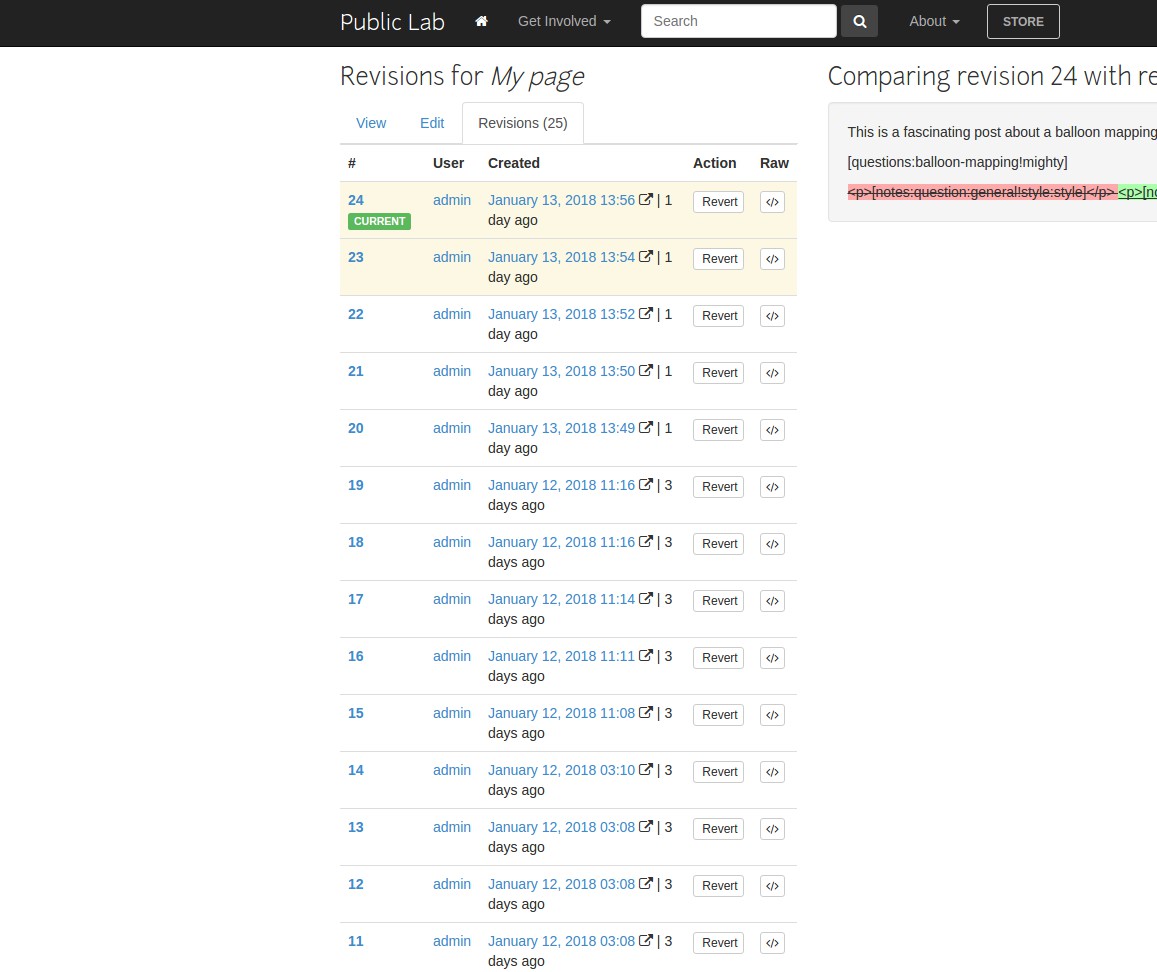Revert to revision 19
This screenshot has height=972, width=1157.
point(719,487)
